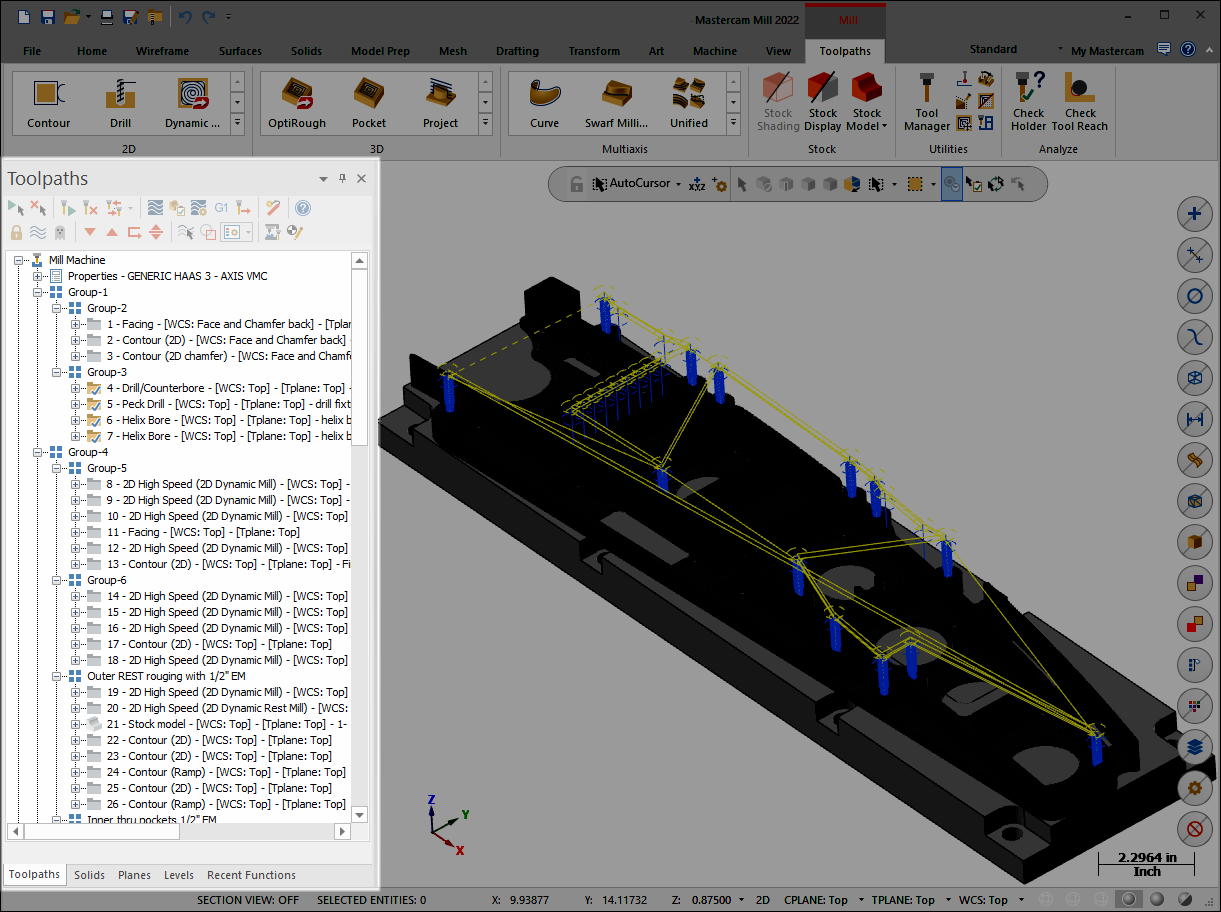Click WCS: Top in status bar
The image size is (1221, 912).
pyautogui.click(x=983, y=900)
